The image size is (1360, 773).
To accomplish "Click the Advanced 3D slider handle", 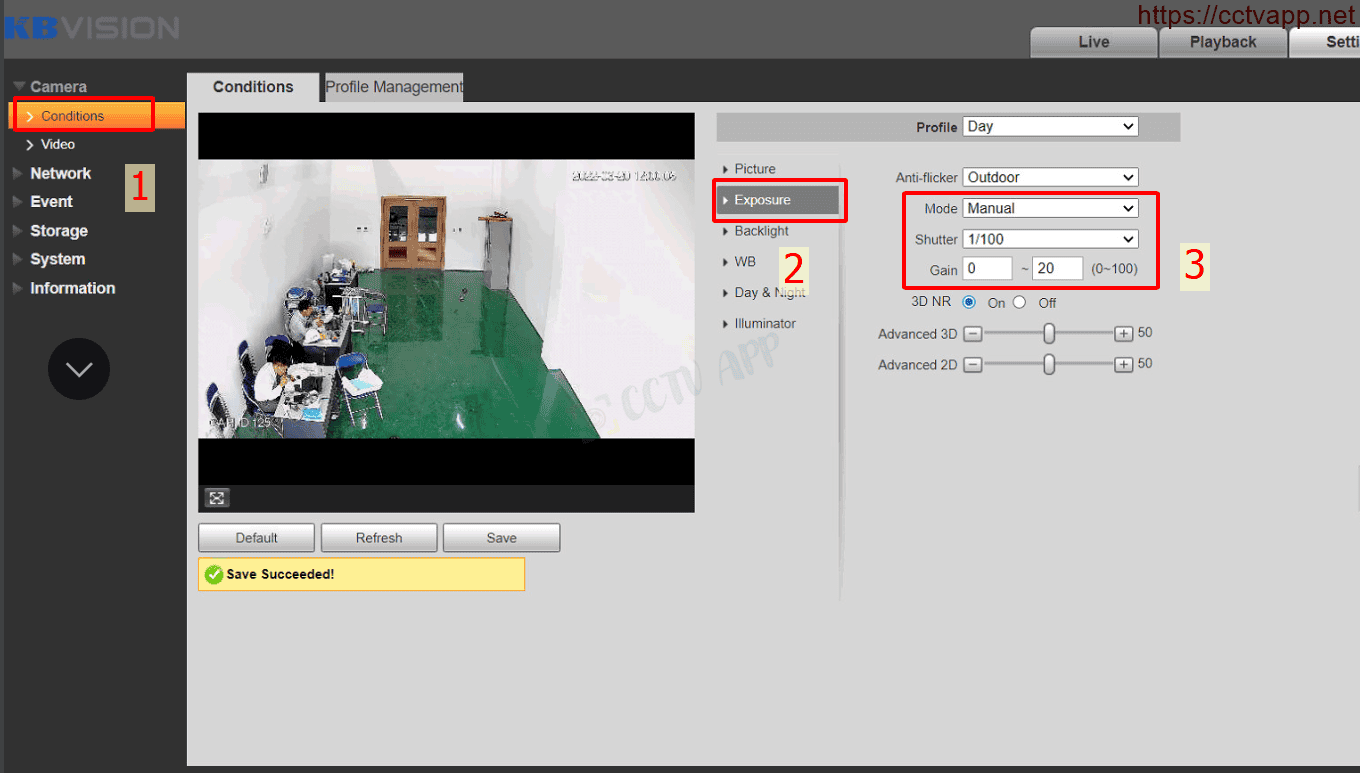I will 1049,334.
